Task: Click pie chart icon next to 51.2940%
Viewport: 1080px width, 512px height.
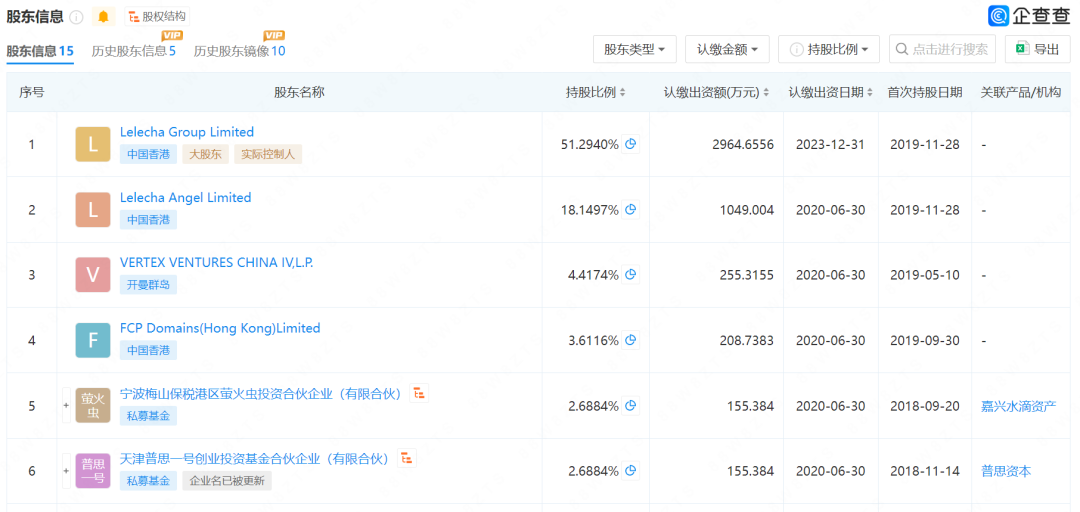Action: (x=630, y=144)
